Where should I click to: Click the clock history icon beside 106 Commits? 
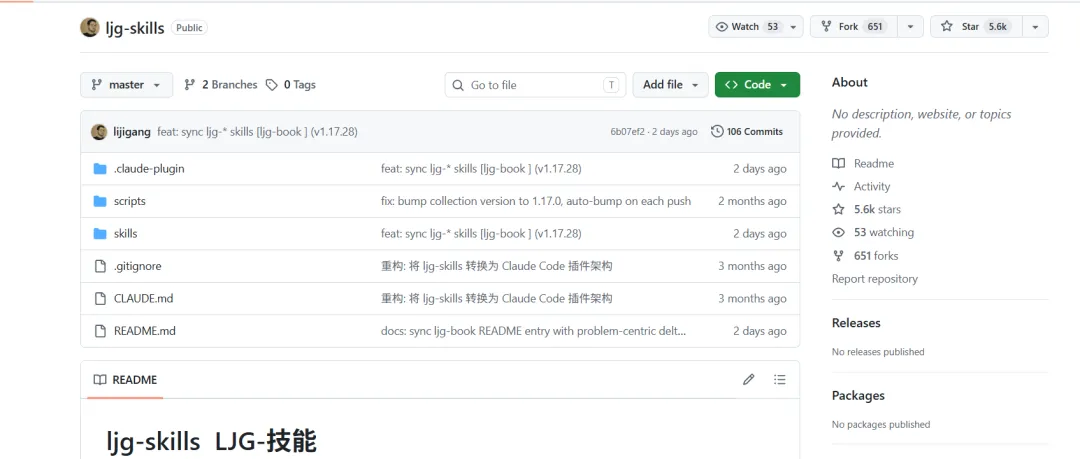(717, 131)
